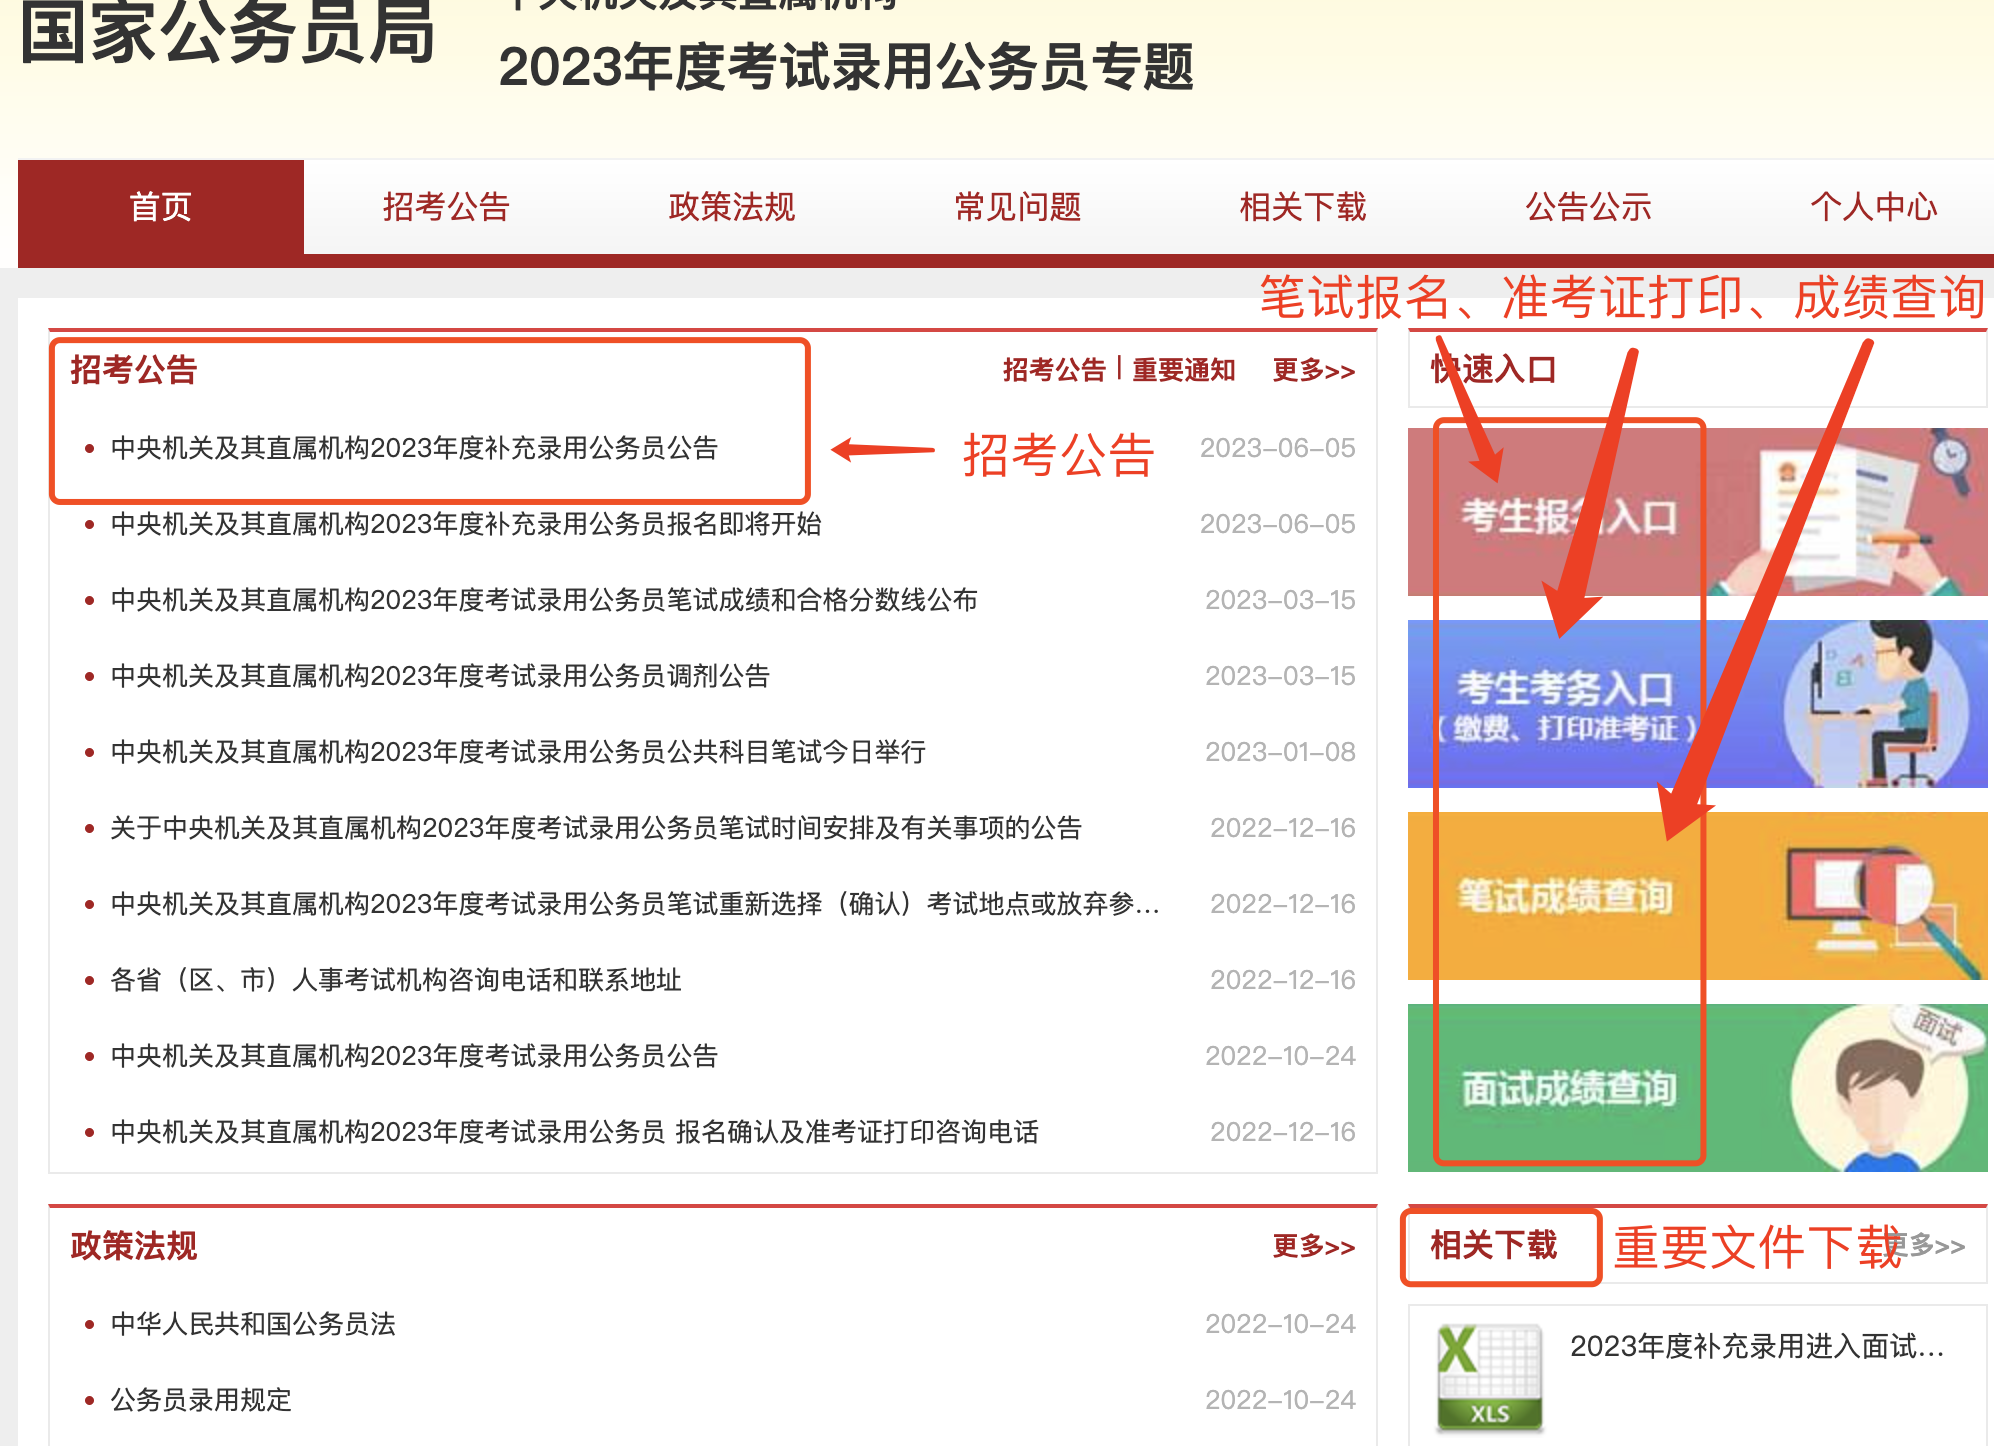Open the 面试成绩查询 banner
1994x1446 pixels.
pyautogui.click(x=1697, y=1088)
